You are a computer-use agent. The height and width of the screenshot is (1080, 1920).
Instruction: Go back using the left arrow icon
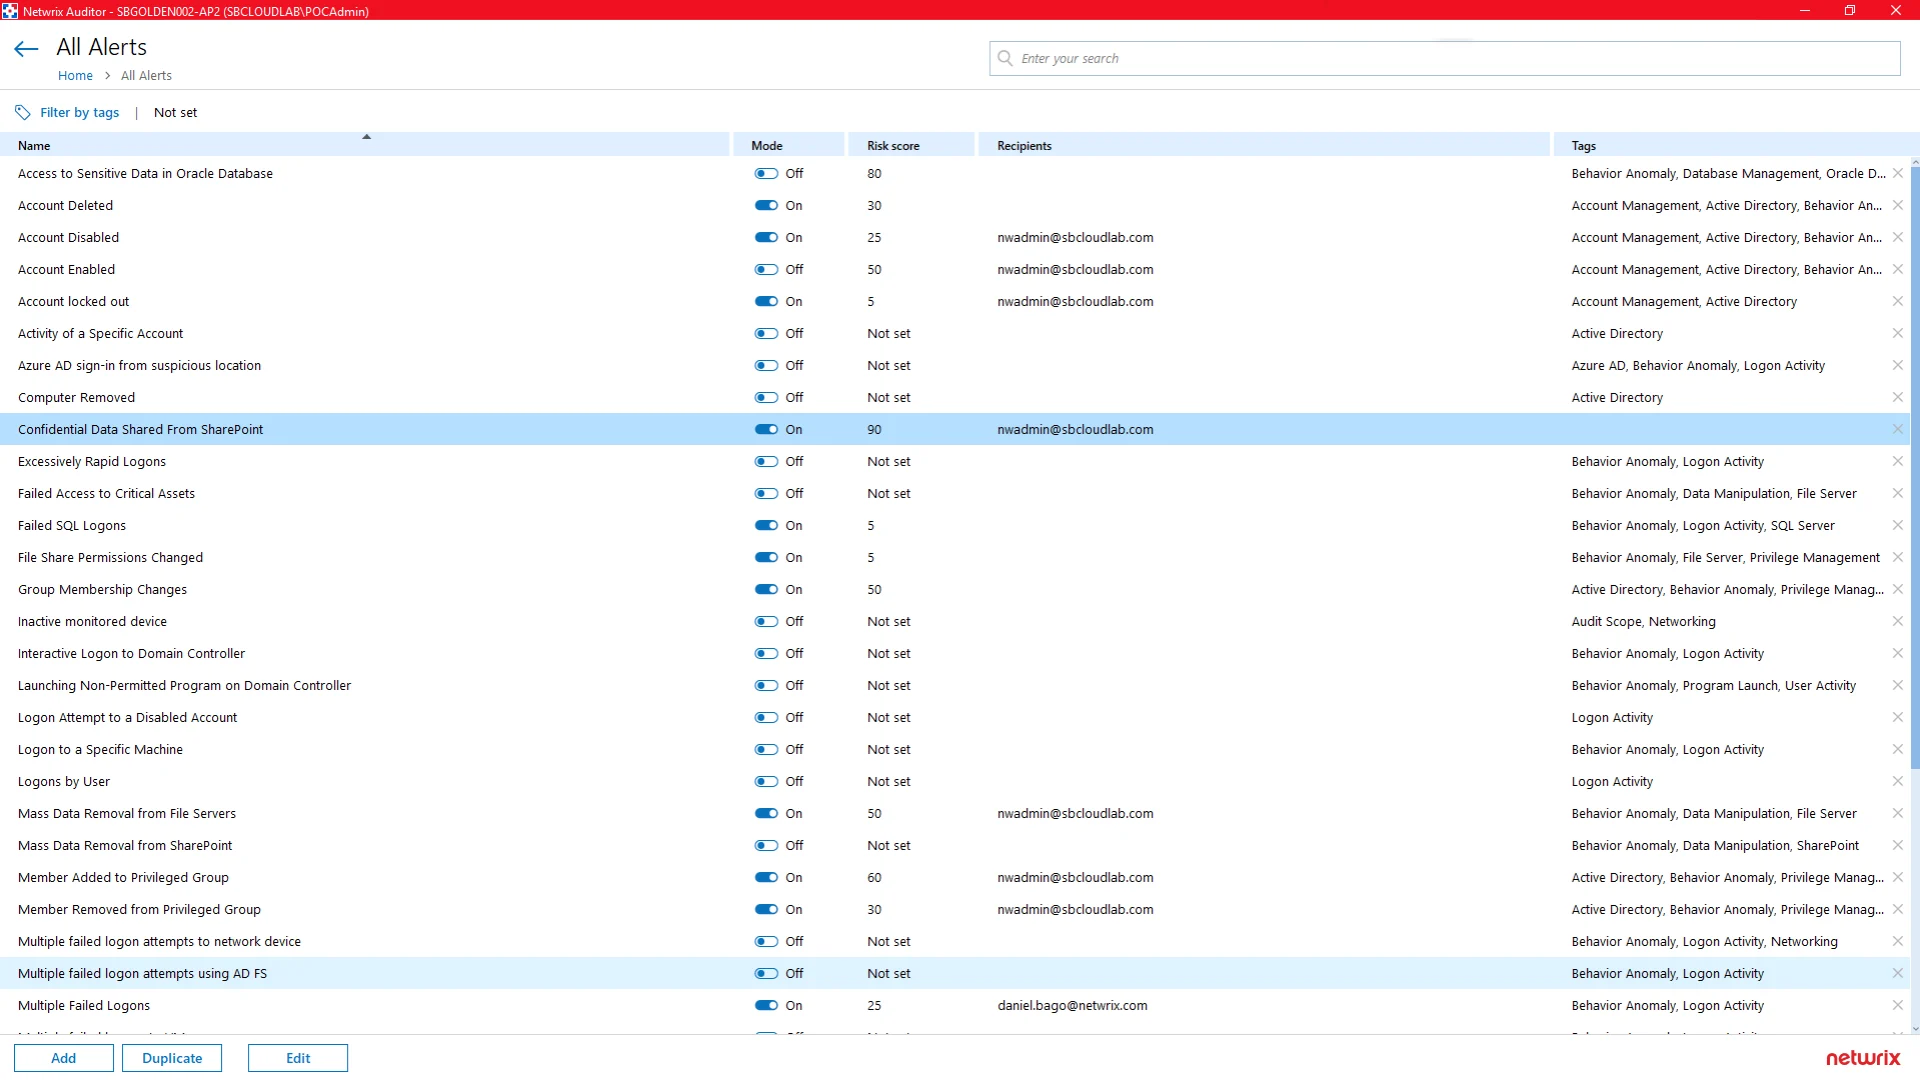pos(27,48)
